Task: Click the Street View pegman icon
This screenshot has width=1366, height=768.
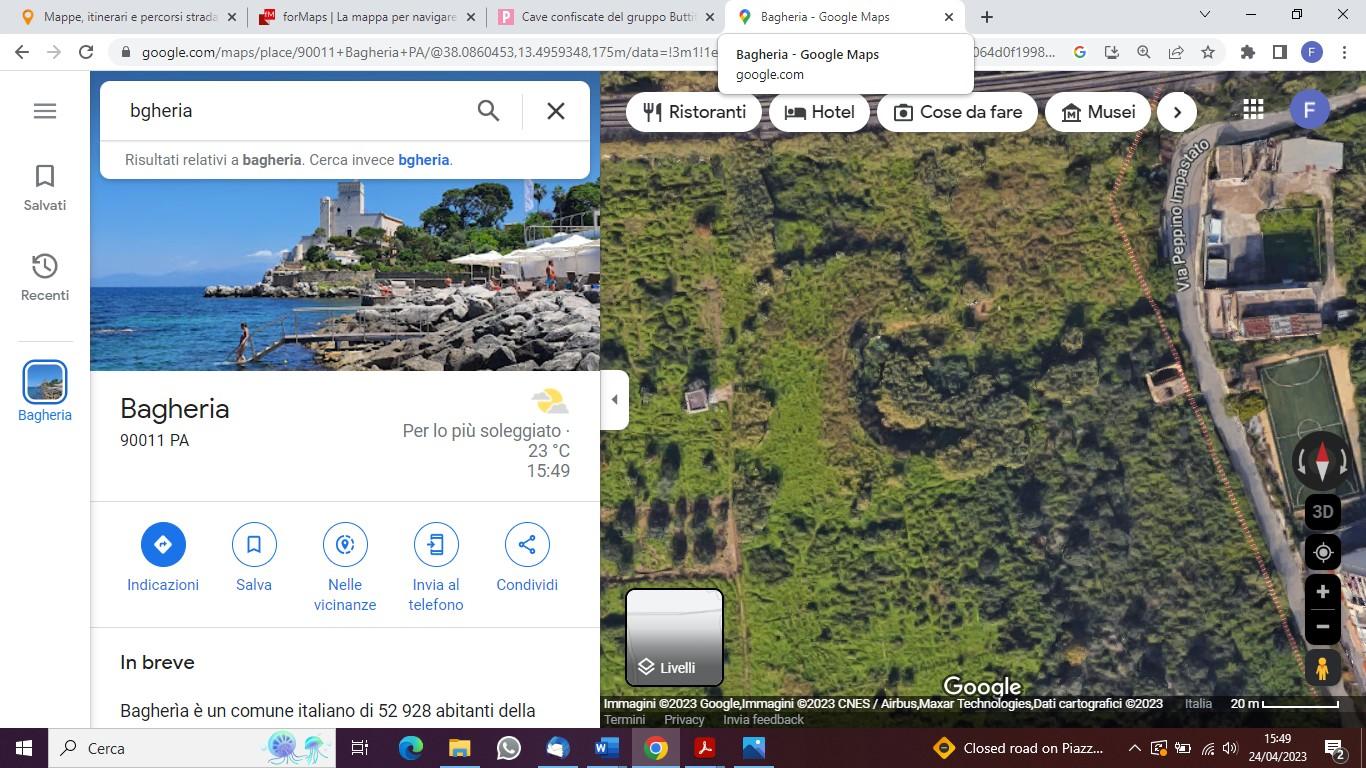Action: (x=1323, y=668)
